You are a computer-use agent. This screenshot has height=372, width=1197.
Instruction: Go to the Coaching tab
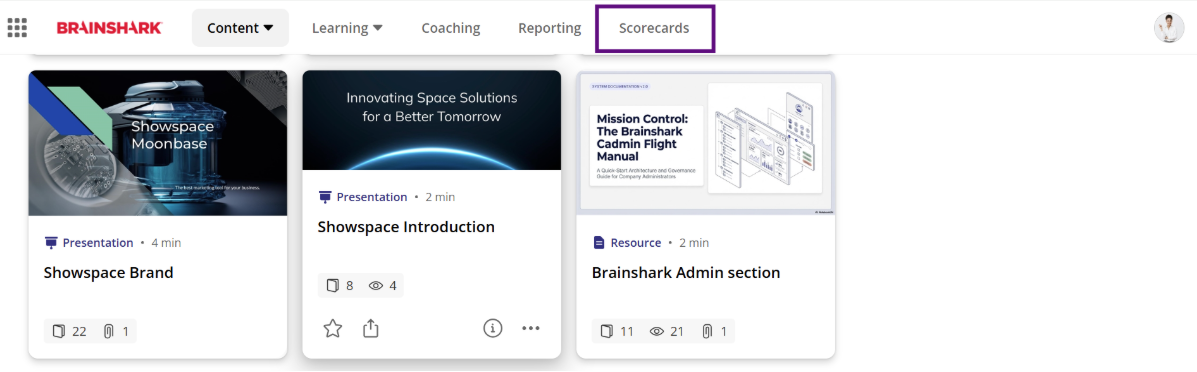click(x=450, y=28)
